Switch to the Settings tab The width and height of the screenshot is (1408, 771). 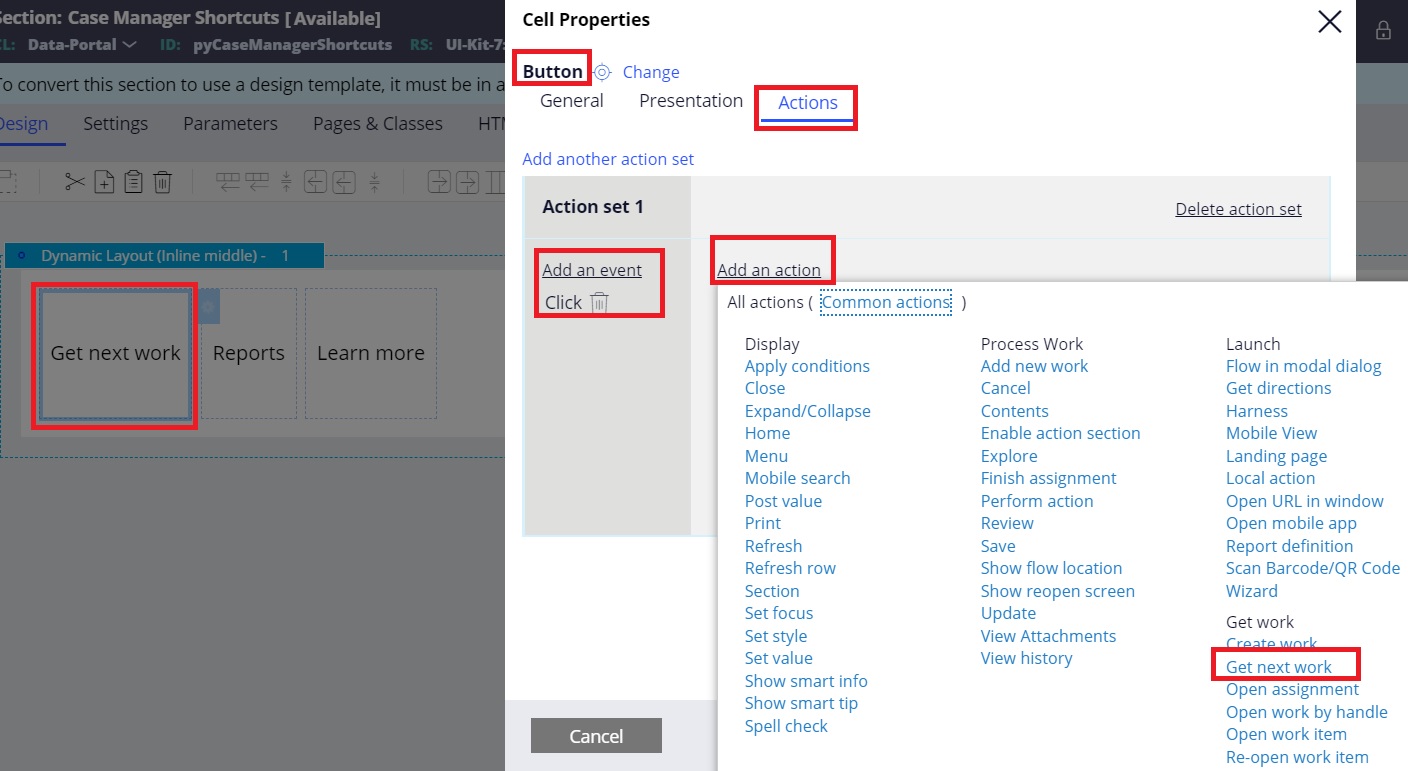coord(115,123)
